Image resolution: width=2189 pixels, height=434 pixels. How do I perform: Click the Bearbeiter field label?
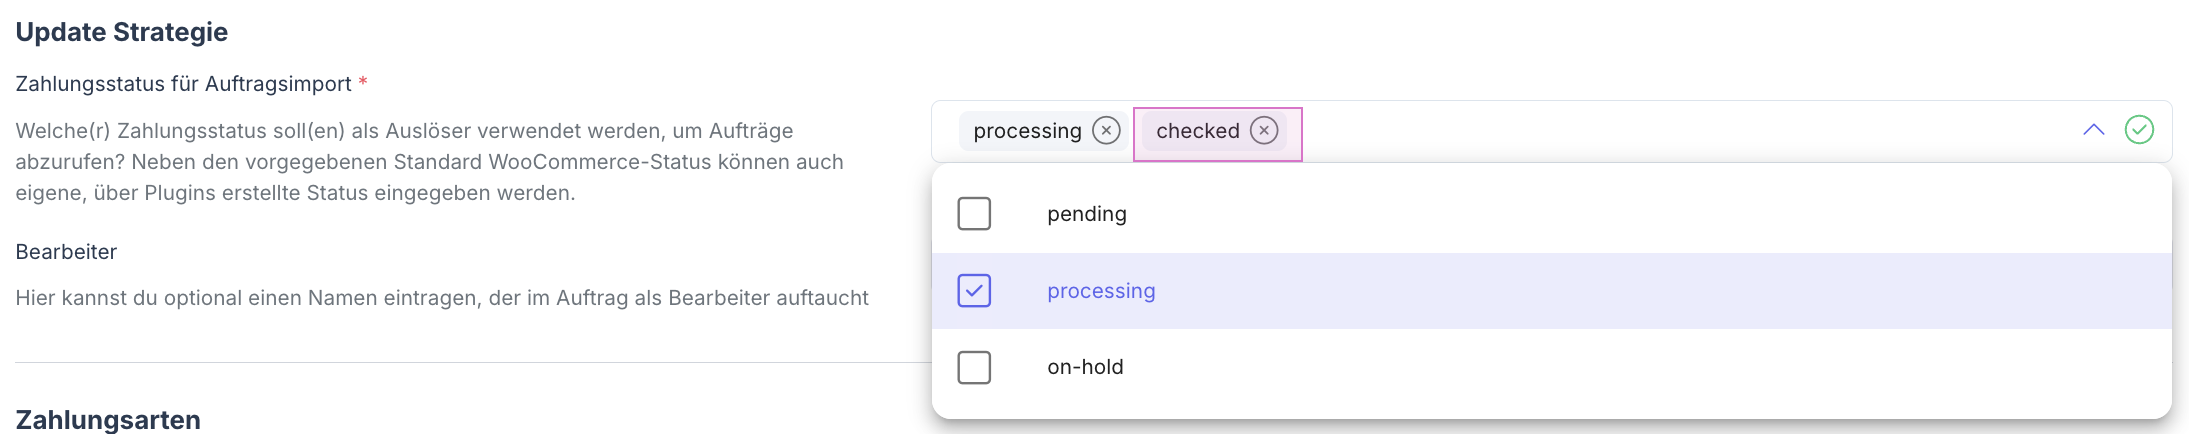66,252
